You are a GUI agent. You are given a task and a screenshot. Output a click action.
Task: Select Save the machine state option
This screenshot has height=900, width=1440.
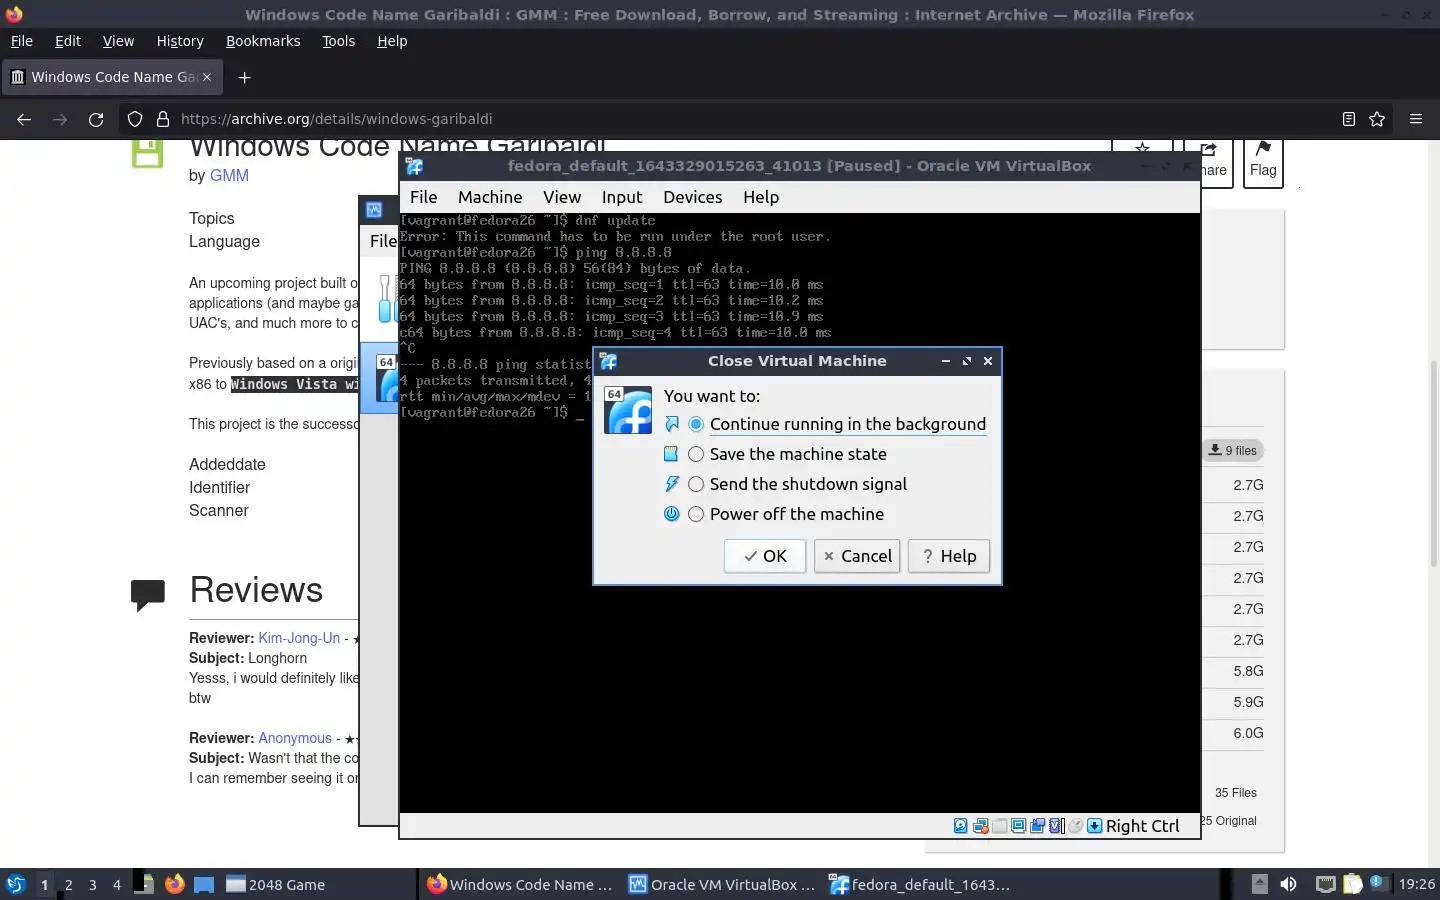(x=787, y=454)
